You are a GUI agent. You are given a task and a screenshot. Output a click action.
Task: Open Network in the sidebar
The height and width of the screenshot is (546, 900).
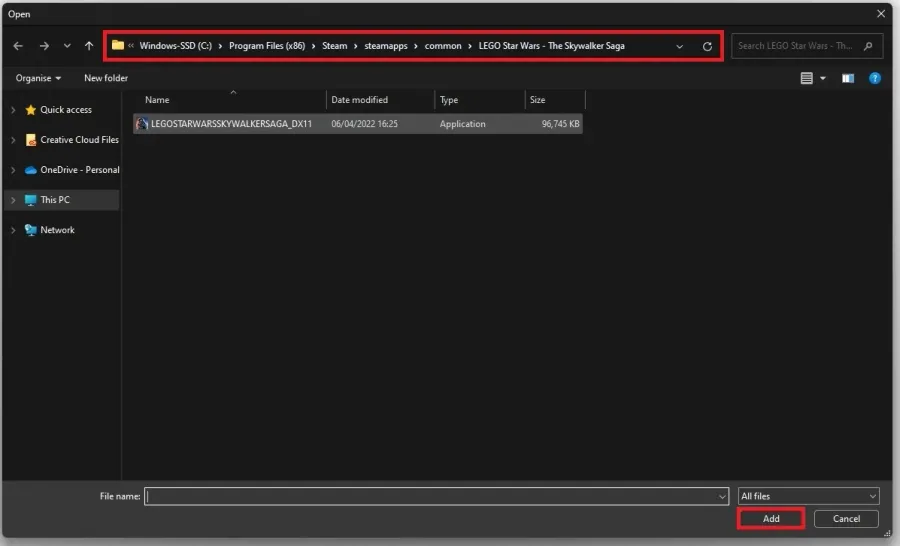(x=57, y=230)
